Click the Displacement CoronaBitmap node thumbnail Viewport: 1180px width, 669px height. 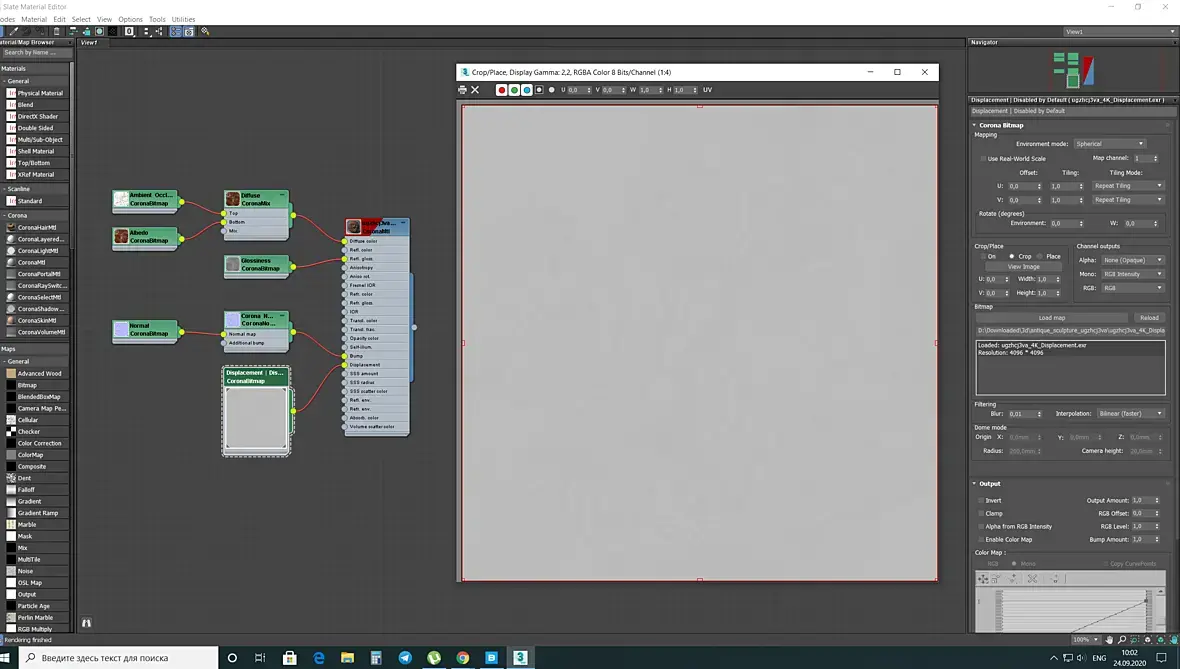tap(256, 419)
